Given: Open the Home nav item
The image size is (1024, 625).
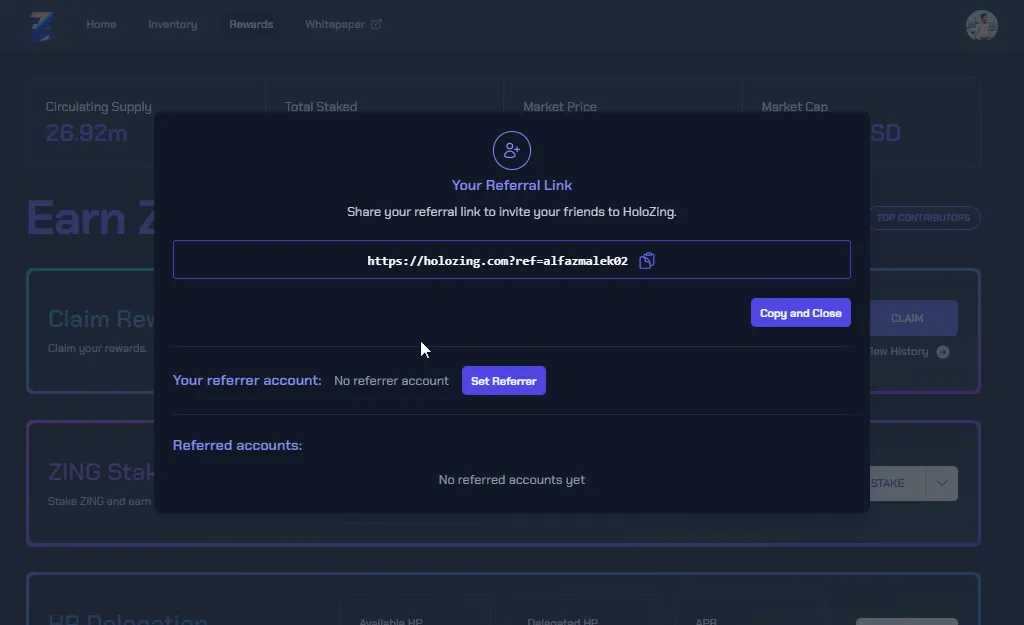Looking at the screenshot, I should click(x=101, y=24).
